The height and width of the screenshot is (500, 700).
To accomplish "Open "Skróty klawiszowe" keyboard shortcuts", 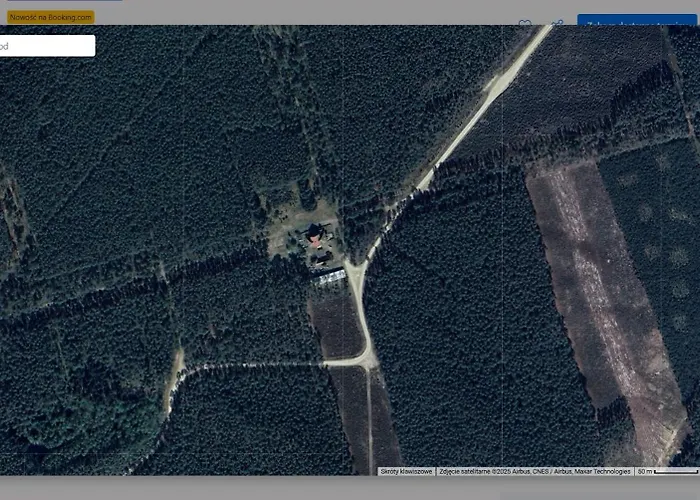I will point(407,471).
